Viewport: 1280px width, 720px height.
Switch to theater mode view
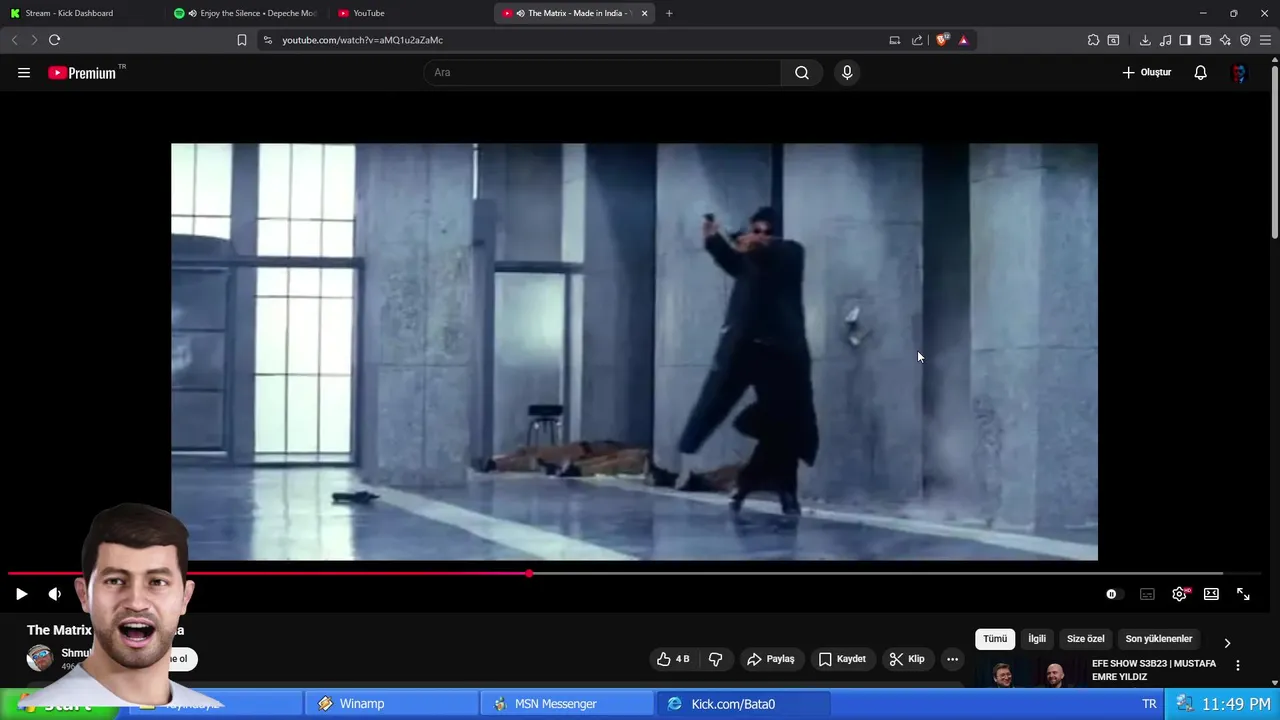1211,594
